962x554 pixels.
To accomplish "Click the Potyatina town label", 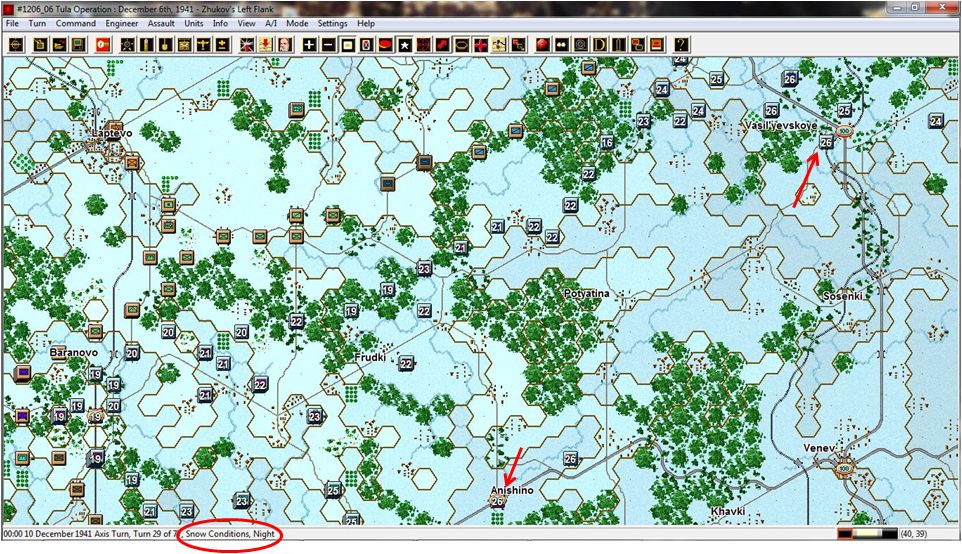I will tap(587, 293).
